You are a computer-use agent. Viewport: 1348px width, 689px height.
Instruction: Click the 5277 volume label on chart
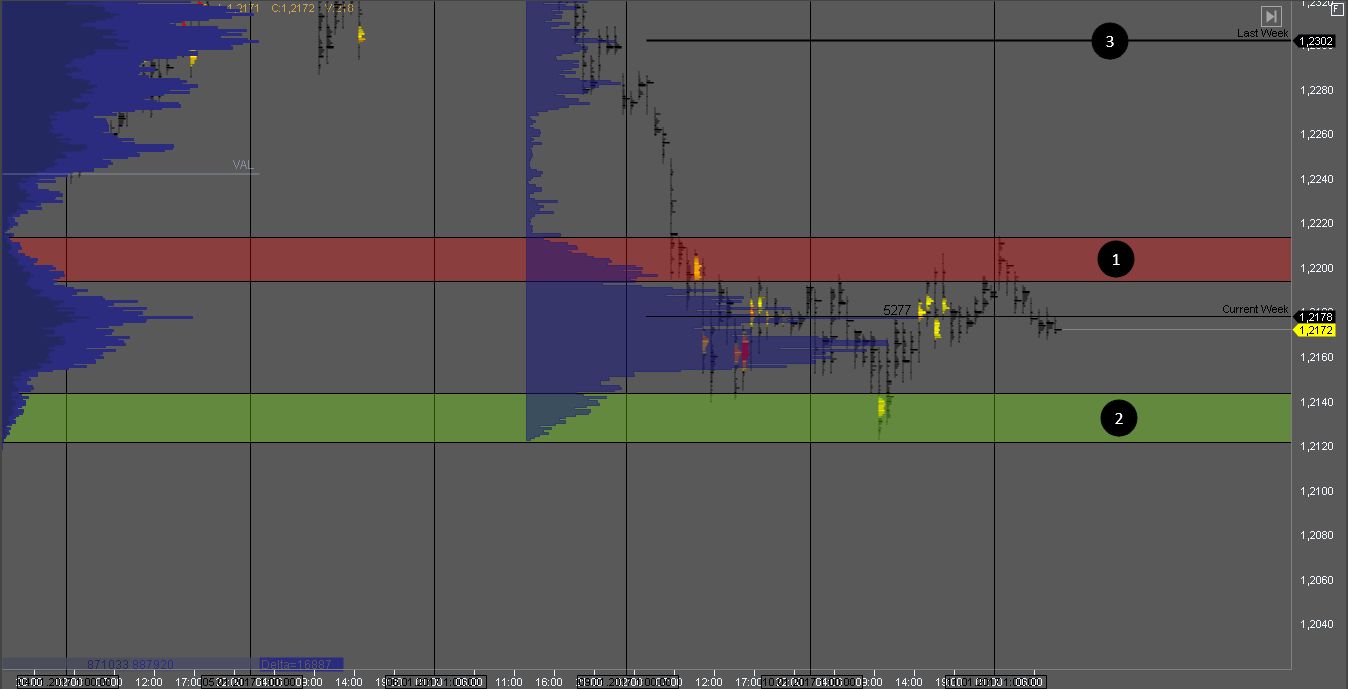click(x=897, y=310)
